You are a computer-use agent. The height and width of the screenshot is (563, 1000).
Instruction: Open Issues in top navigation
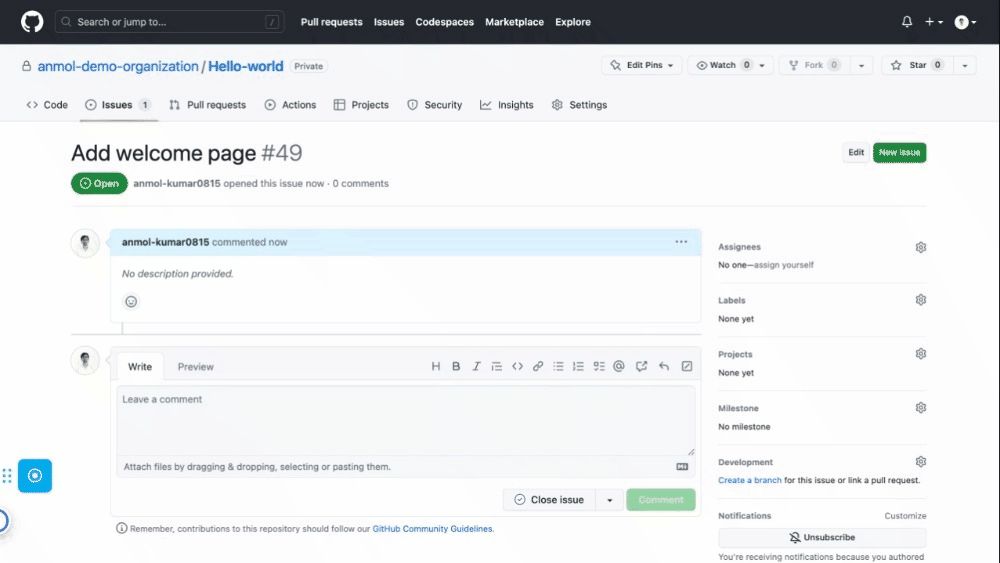pyautogui.click(x=389, y=22)
